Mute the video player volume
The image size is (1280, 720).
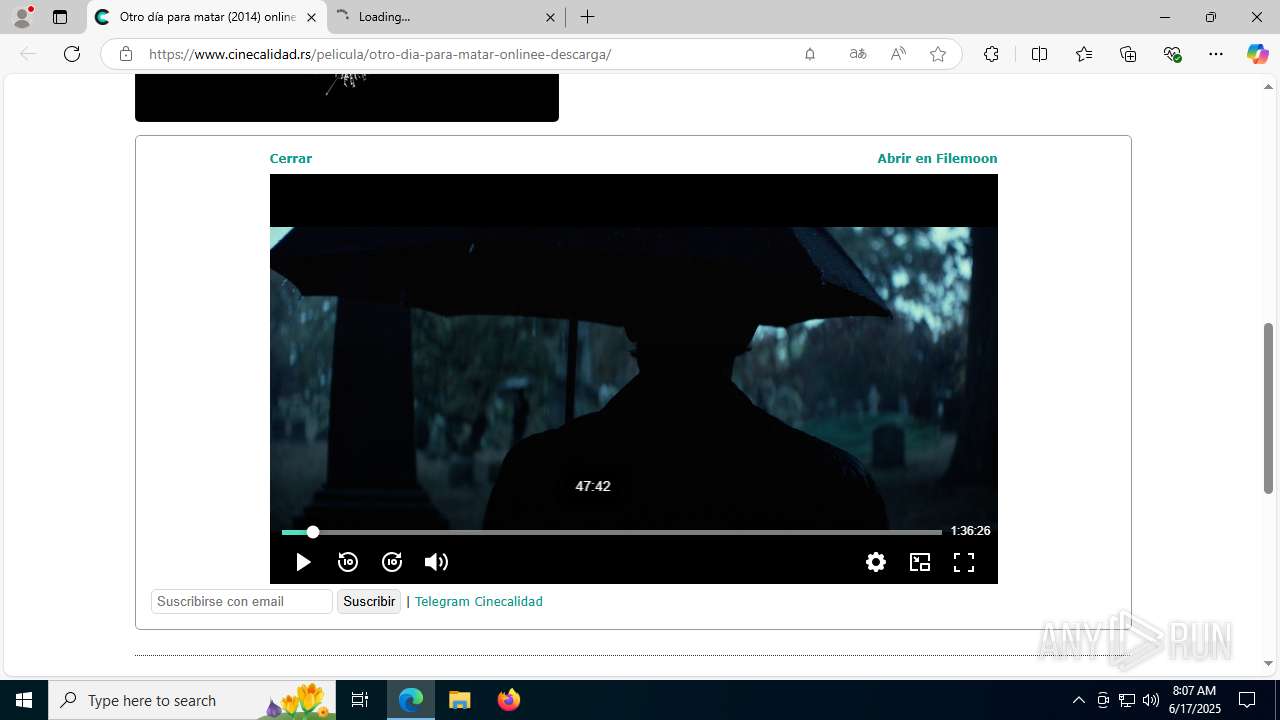click(x=436, y=562)
